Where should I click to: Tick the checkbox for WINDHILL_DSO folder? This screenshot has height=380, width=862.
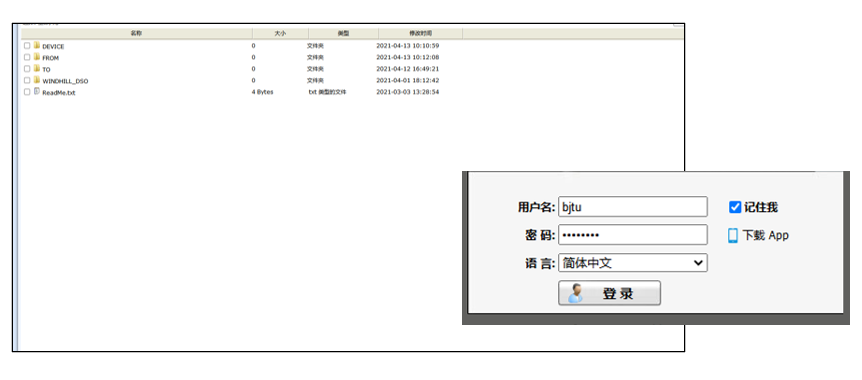pos(27,81)
